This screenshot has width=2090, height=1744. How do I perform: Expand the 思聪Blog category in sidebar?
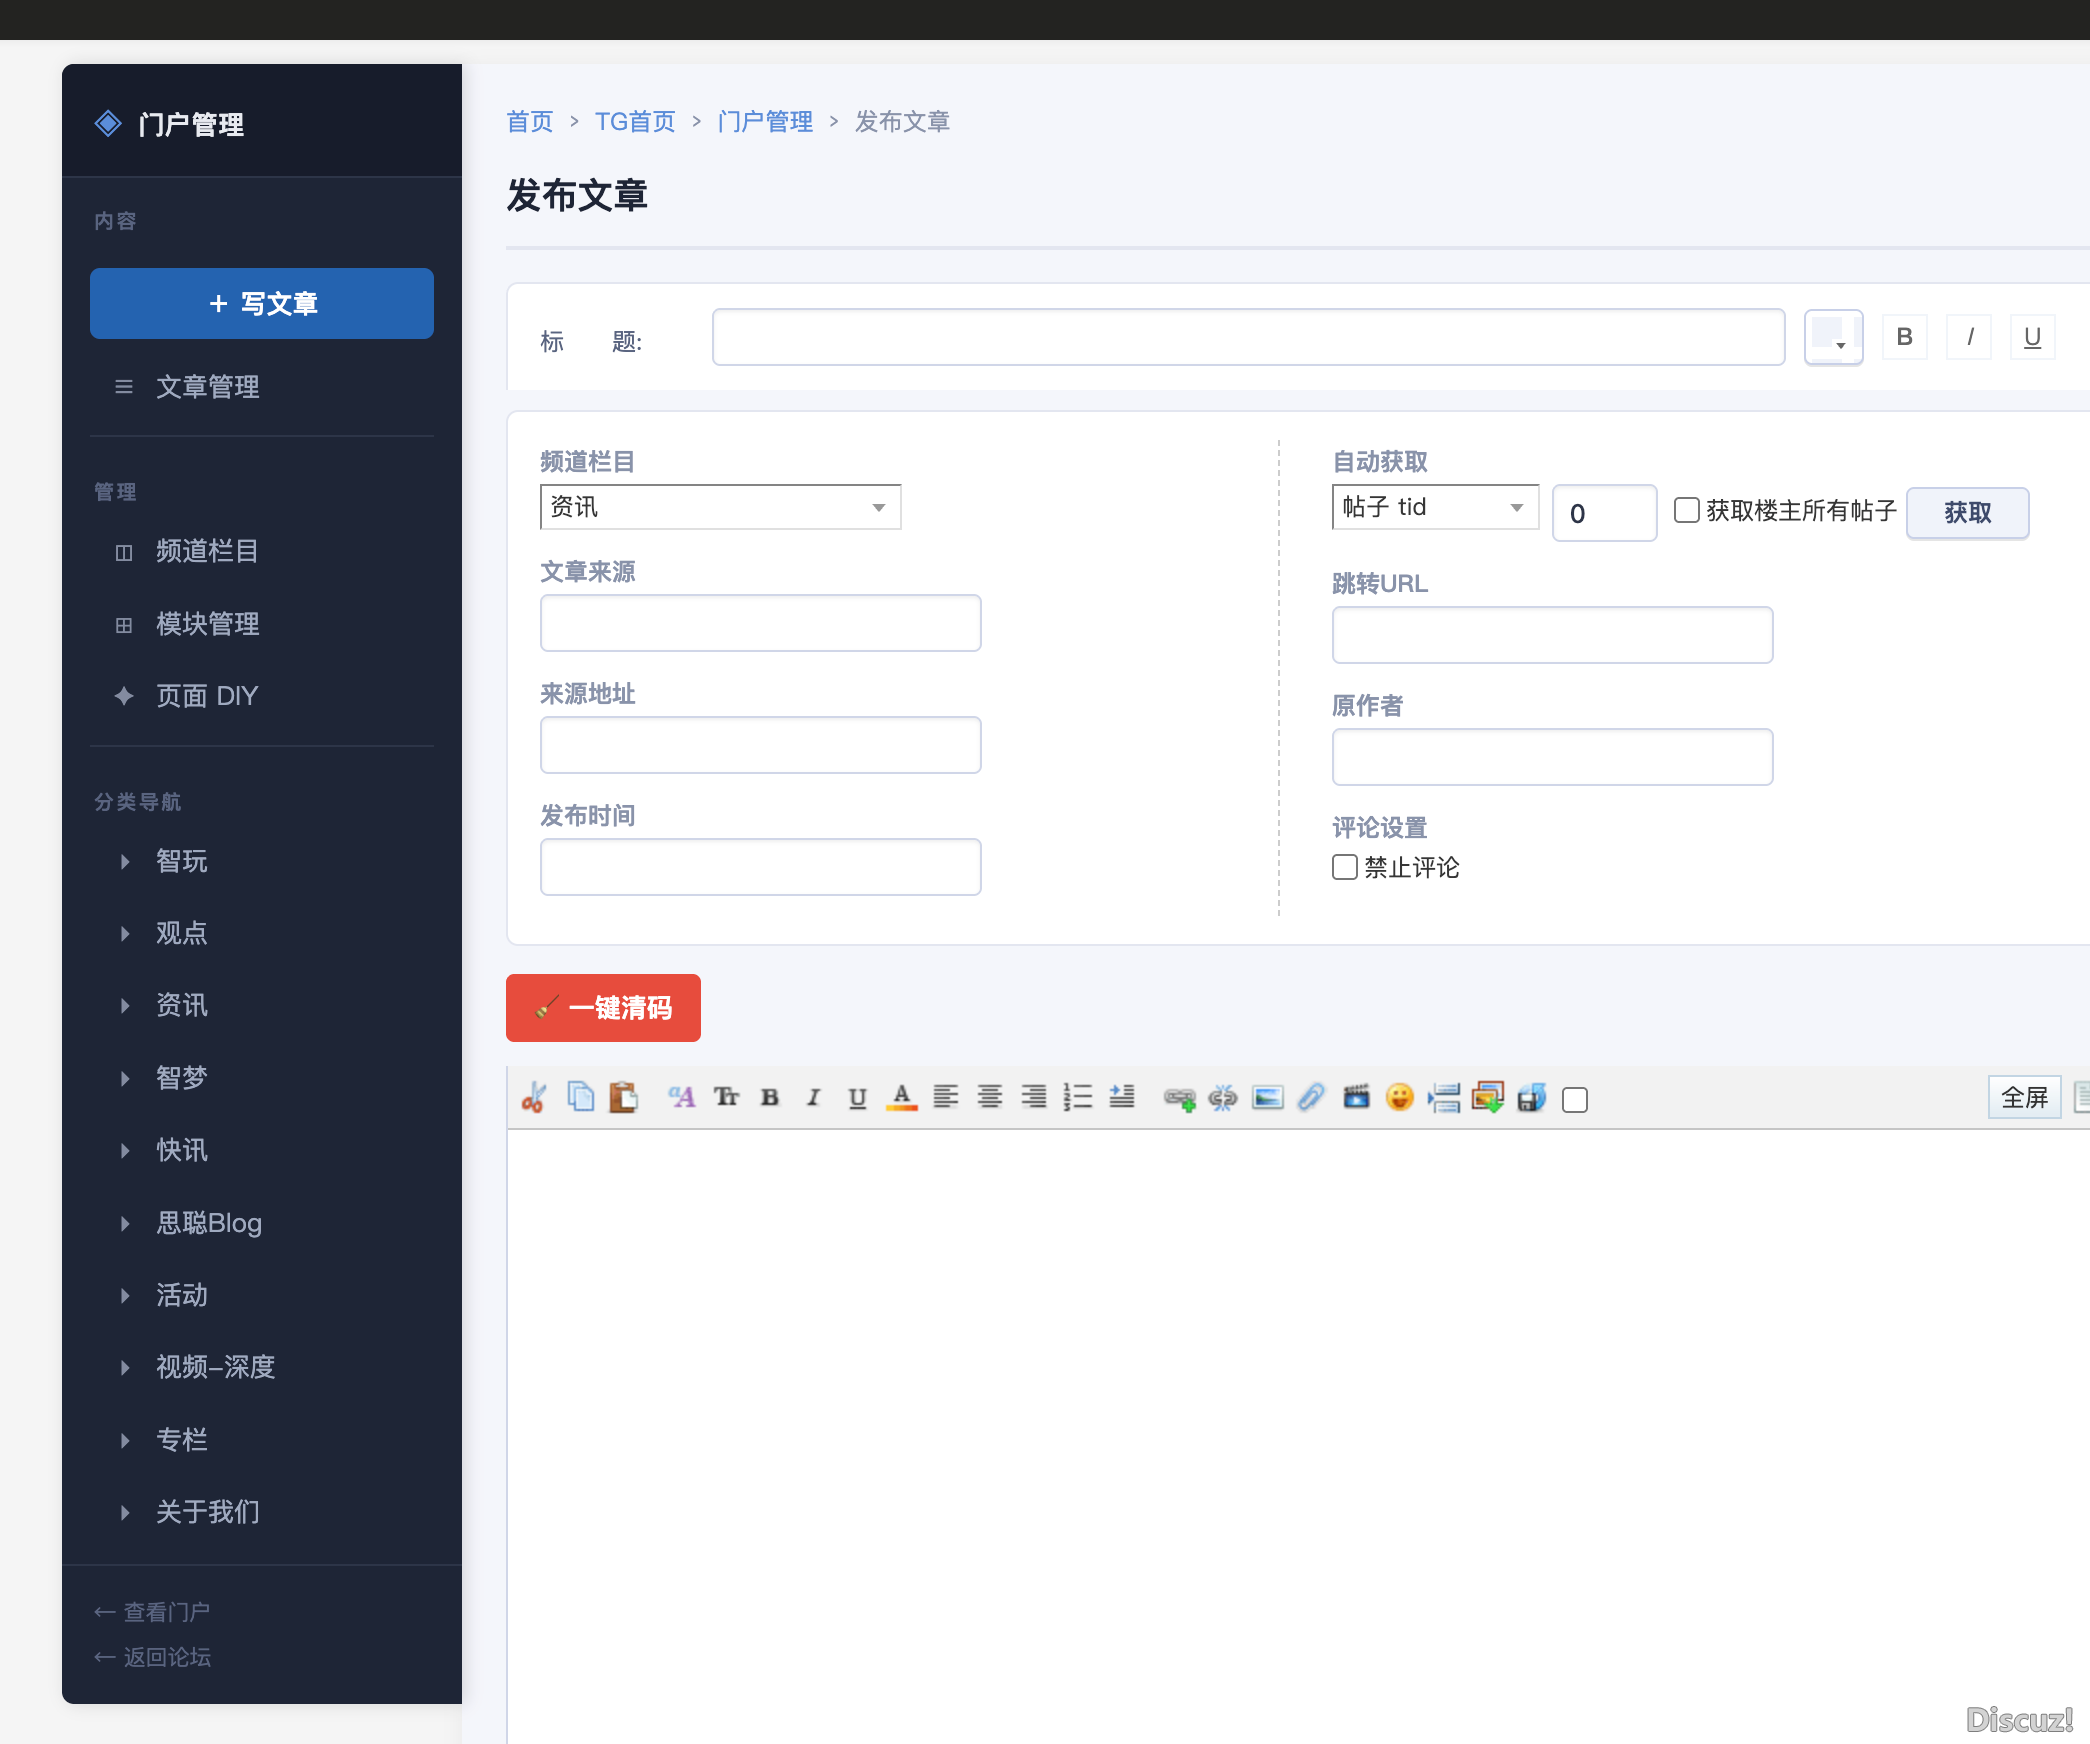[208, 1223]
